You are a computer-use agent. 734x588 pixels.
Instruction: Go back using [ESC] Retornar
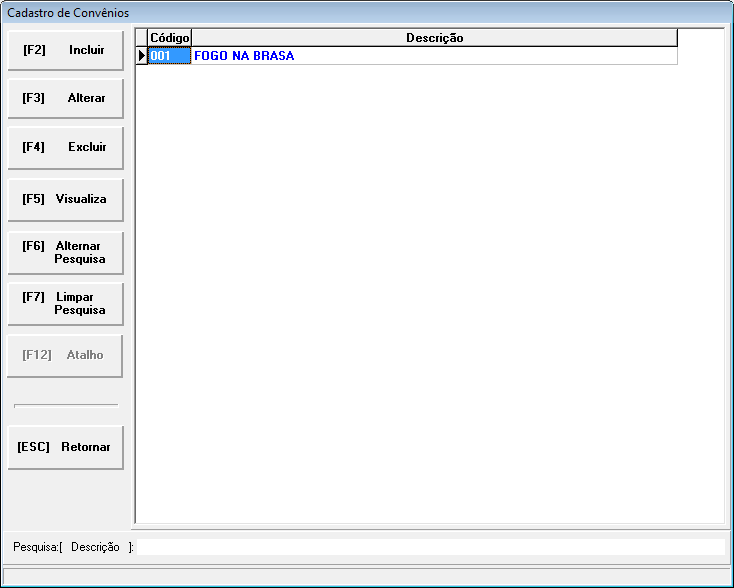pyautogui.click(x=65, y=447)
